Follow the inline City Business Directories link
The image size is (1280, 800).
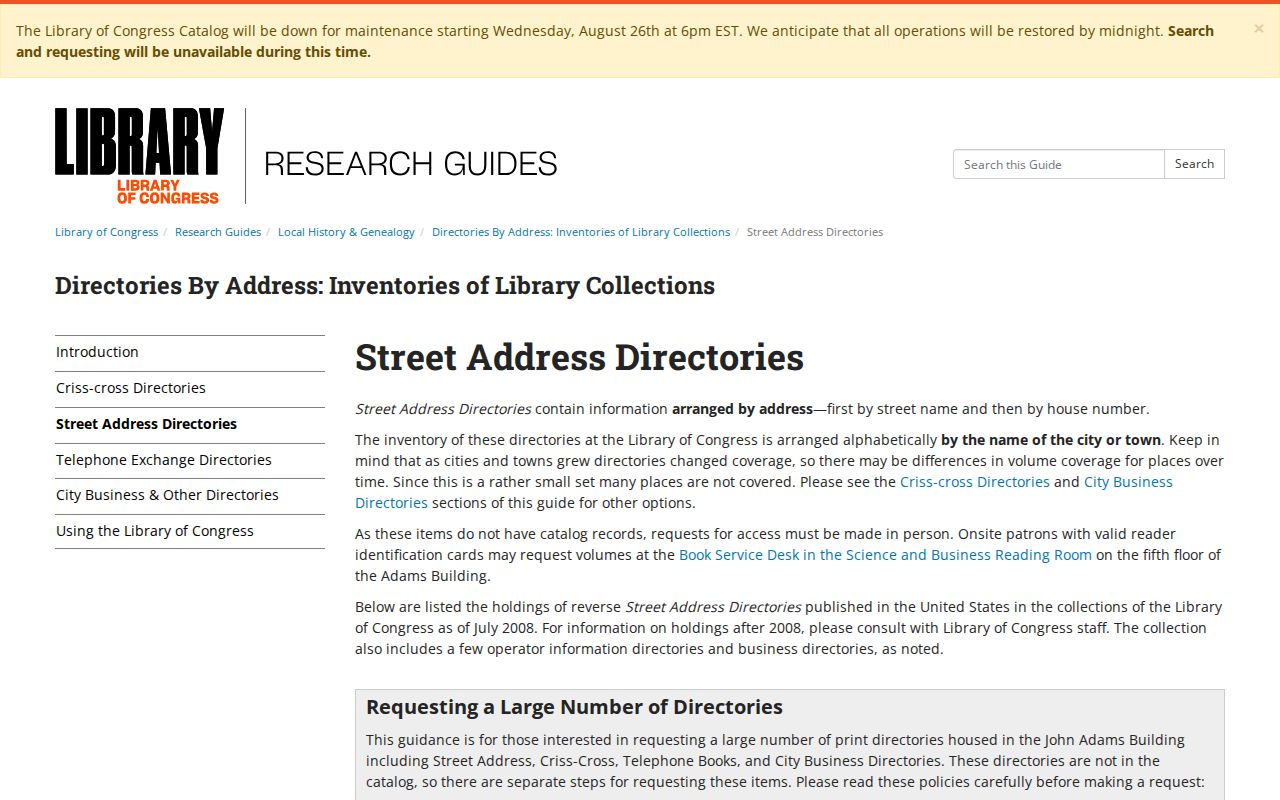[x=1128, y=482]
